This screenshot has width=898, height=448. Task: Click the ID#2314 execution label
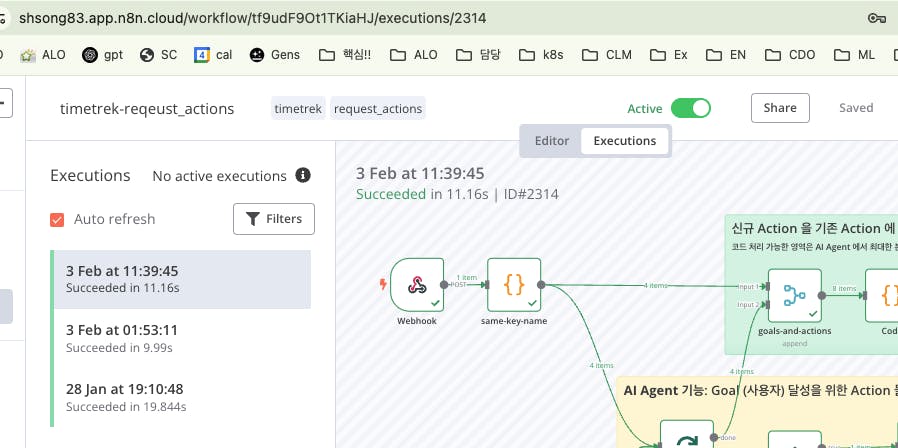coord(531,194)
